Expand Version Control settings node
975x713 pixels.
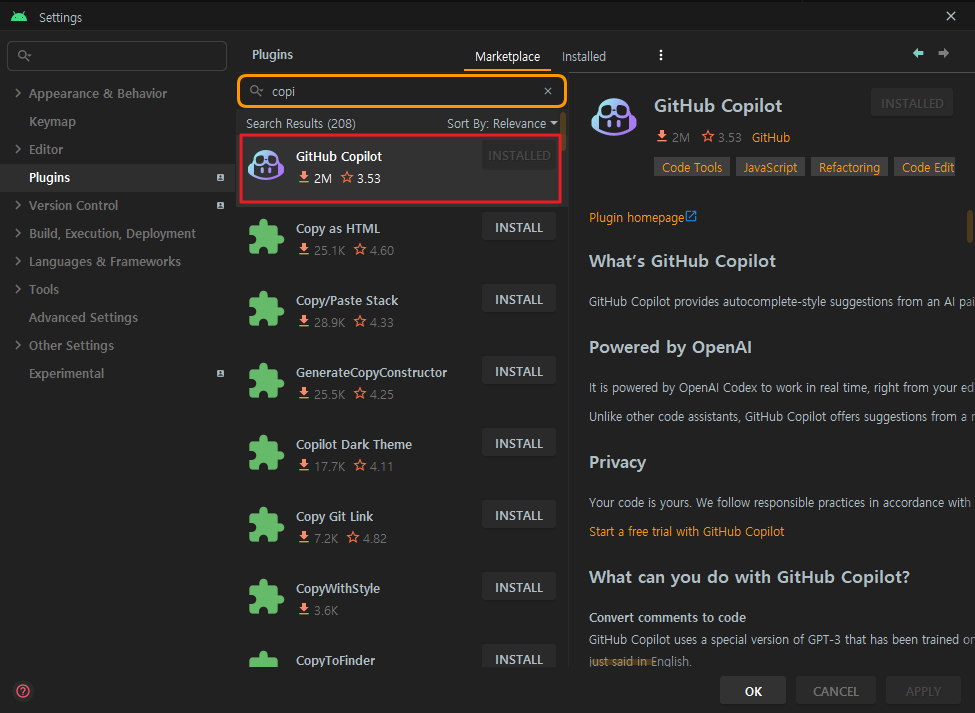[18, 205]
